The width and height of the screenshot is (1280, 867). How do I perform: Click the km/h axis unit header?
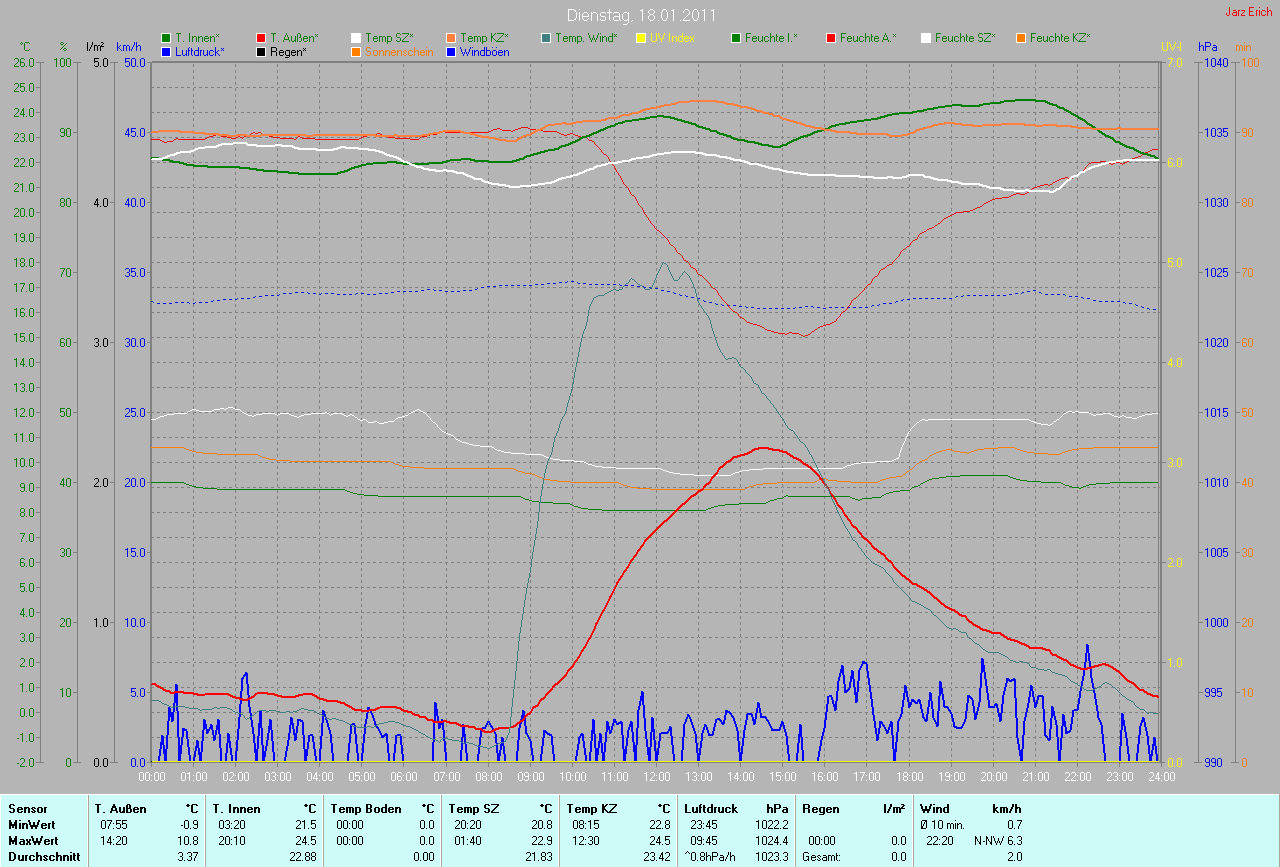point(129,47)
